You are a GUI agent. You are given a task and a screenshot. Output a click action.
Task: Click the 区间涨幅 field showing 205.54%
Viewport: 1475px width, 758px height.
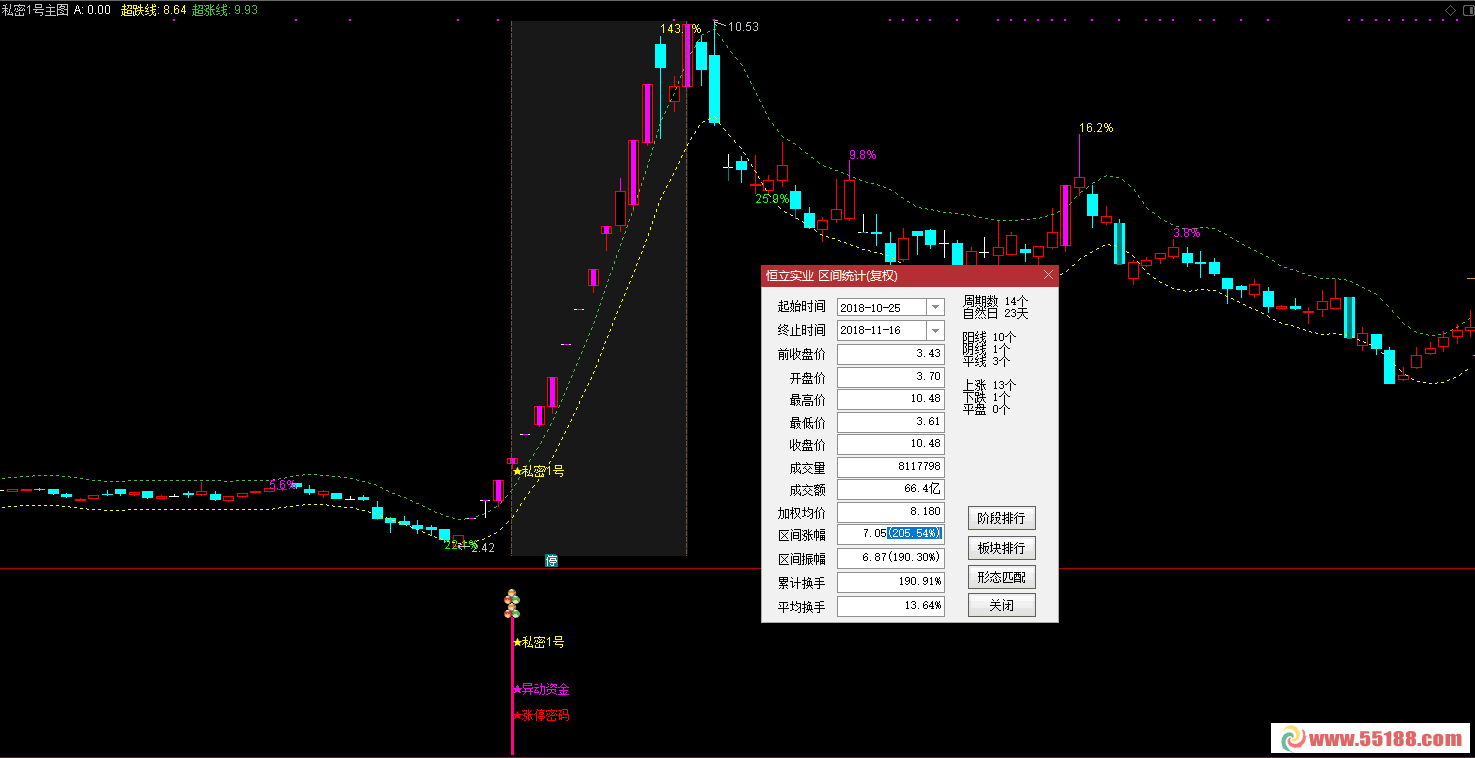890,534
